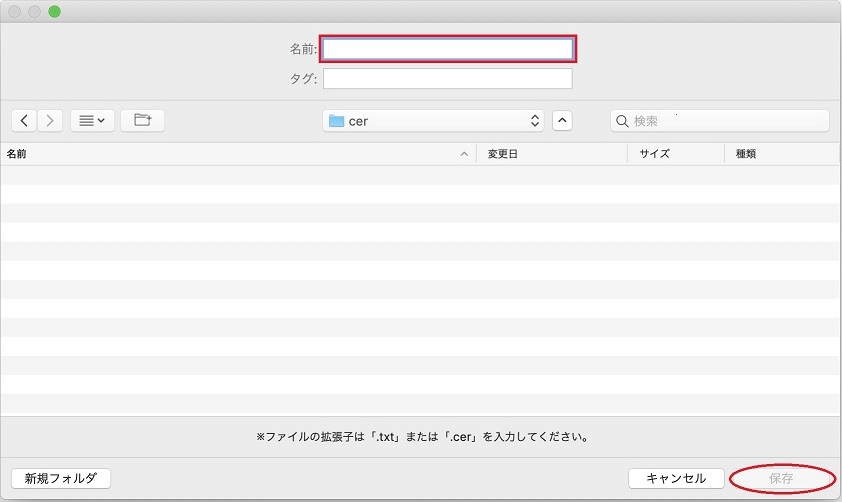Click the folder group icon in toolbar
The image size is (842, 502).
[x=142, y=120]
